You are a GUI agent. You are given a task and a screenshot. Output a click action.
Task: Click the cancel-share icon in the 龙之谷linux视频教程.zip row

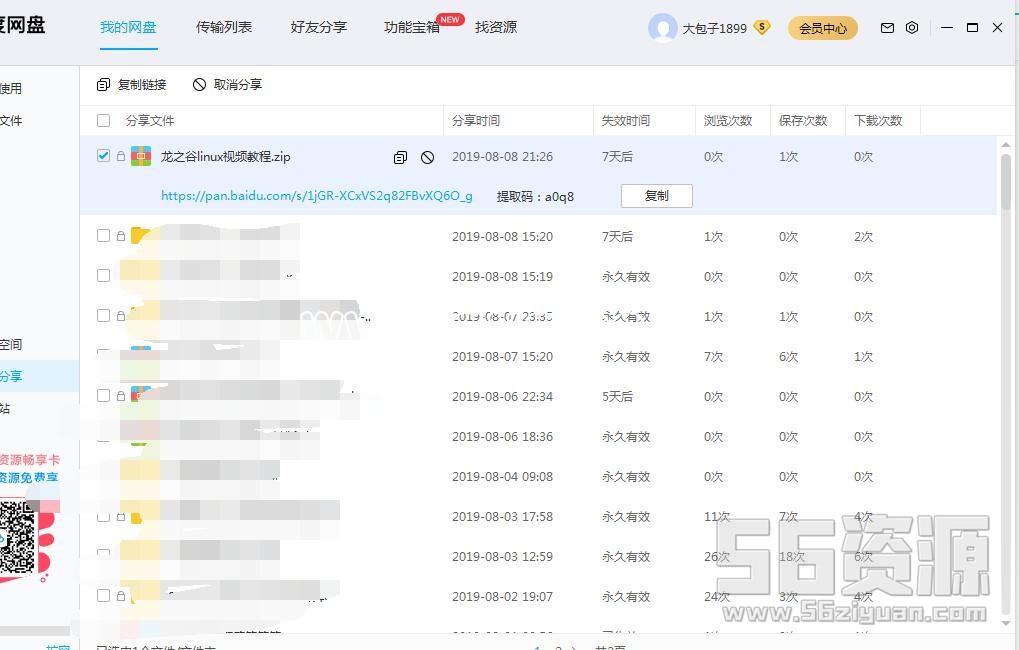[427, 157]
